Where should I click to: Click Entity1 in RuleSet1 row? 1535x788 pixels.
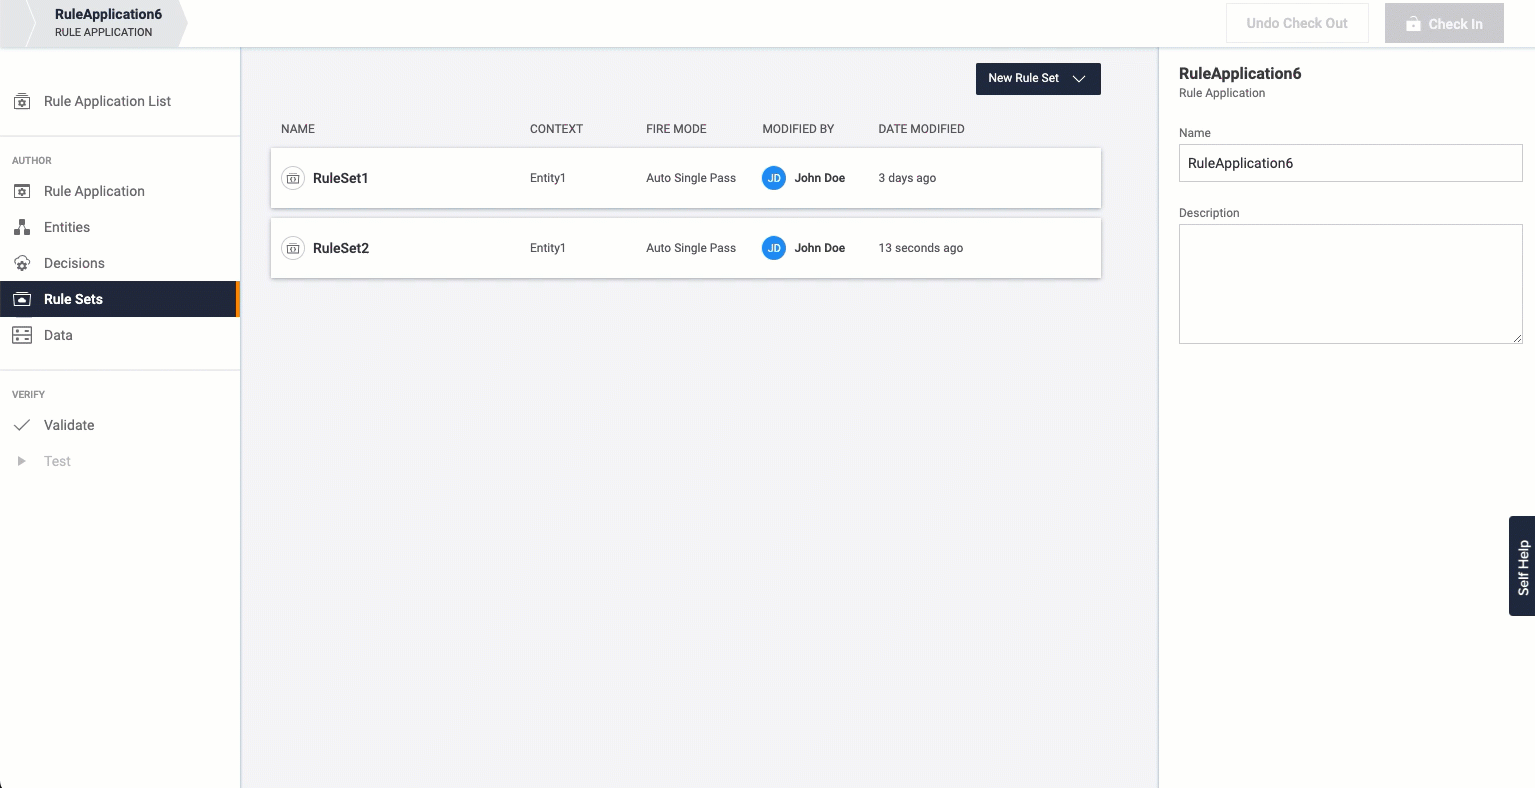(x=548, y=178)
